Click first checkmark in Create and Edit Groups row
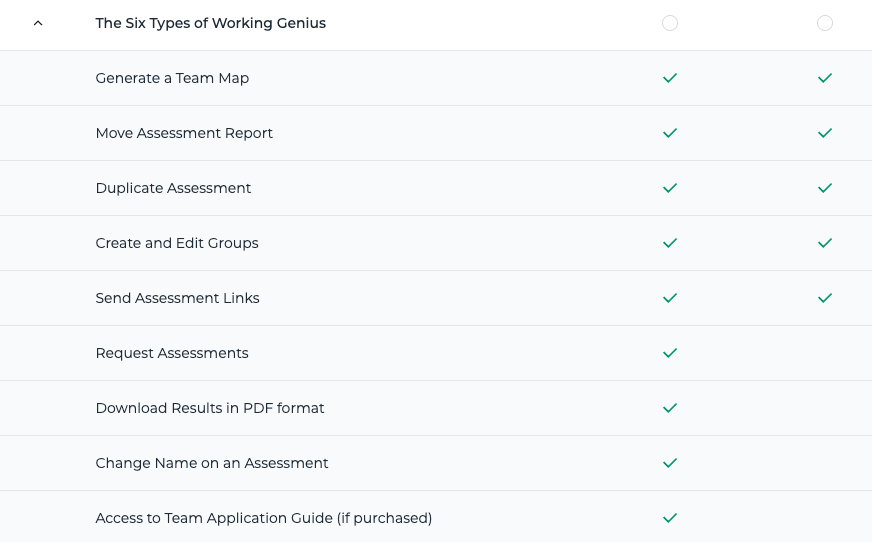Viewport: 872px width, 542px height. tap(670, 243)
